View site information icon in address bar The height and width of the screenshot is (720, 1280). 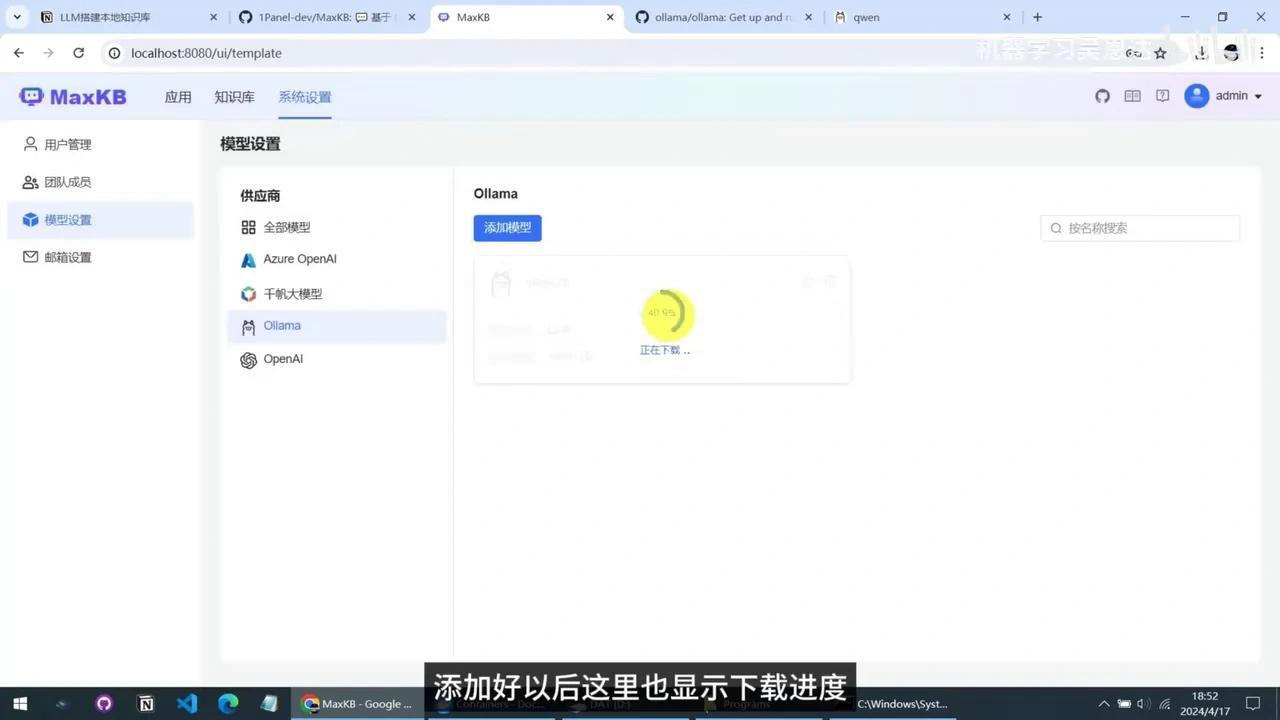tap(114, 53)
